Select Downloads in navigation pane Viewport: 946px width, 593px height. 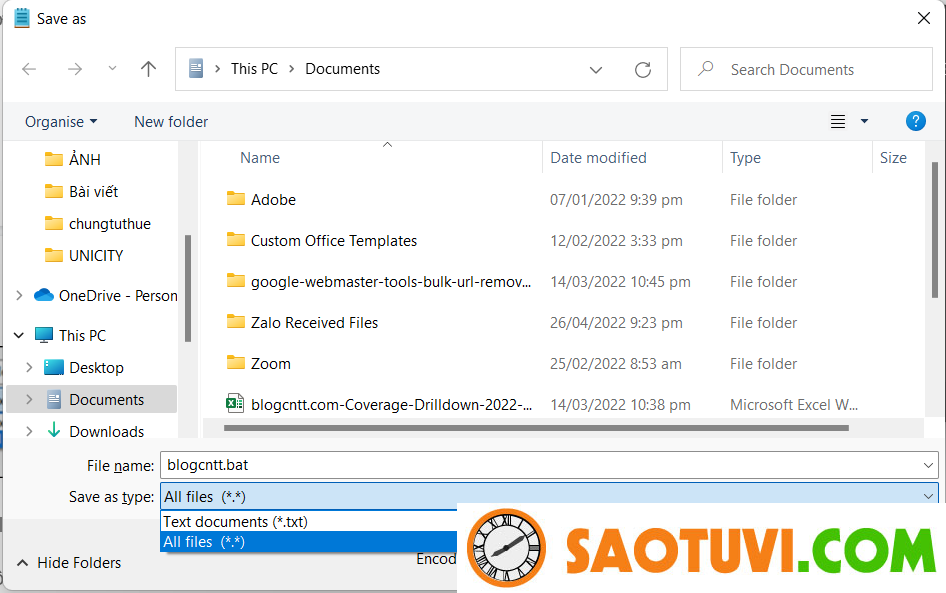click(95, 431)
